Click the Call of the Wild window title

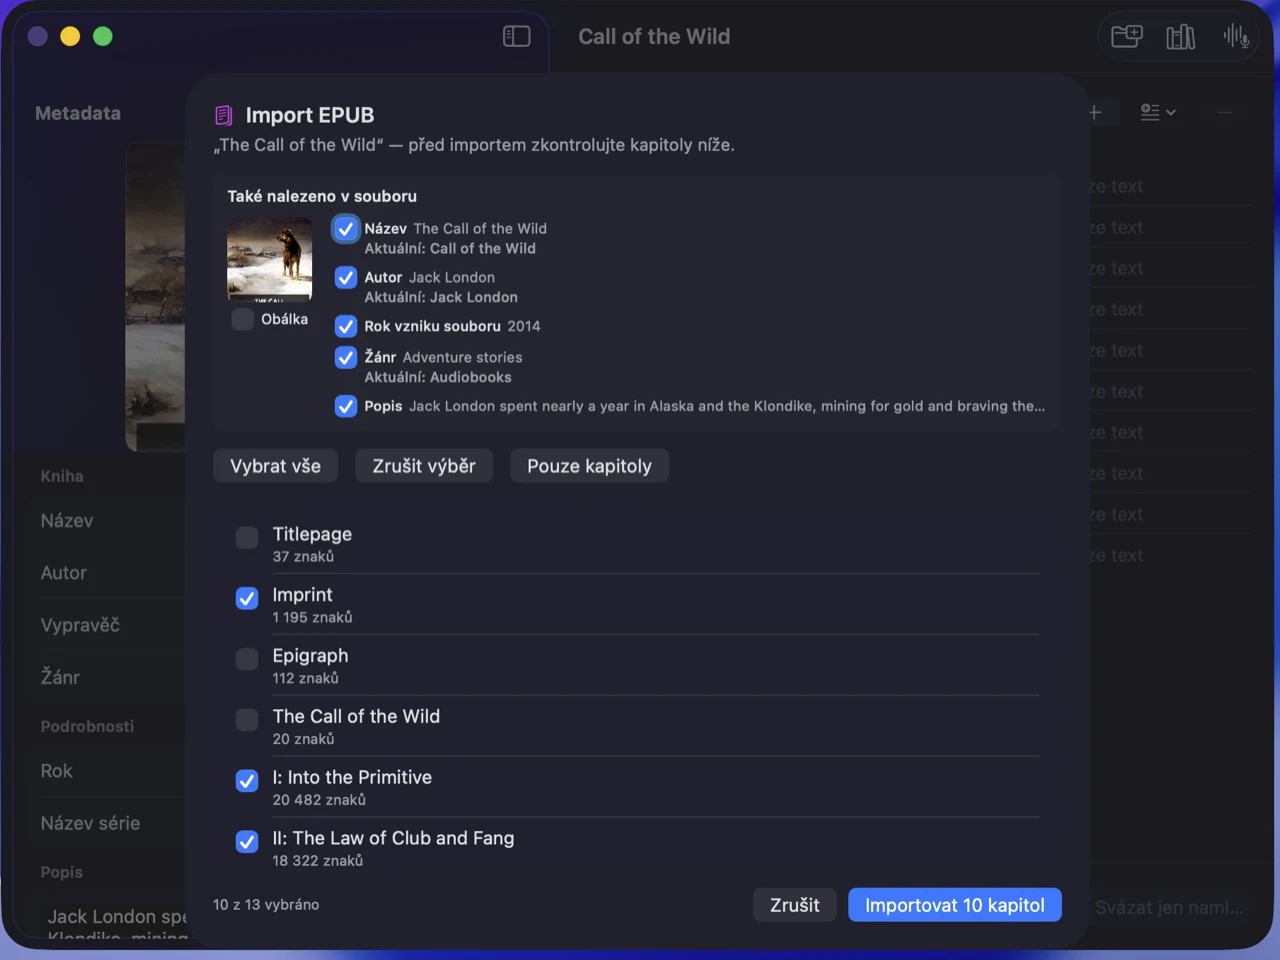tap(654, 37)
